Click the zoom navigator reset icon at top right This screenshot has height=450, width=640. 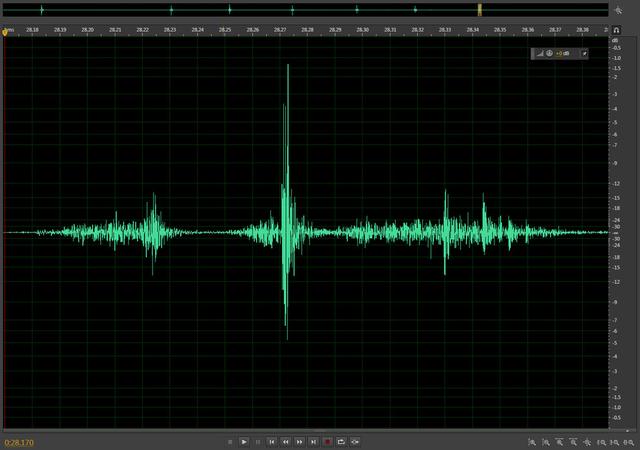click(619, 10)
